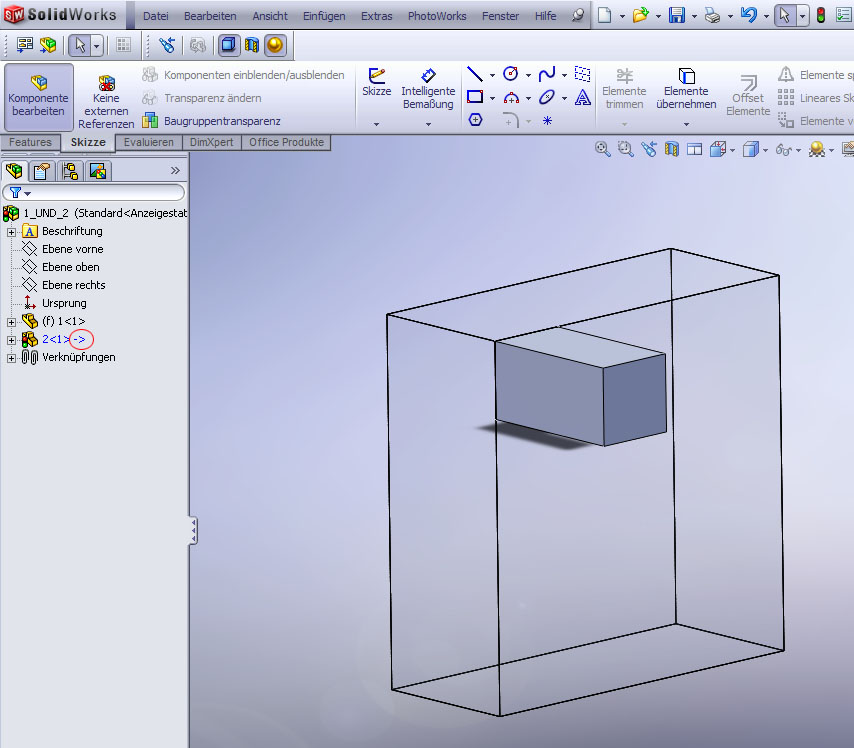Toggle shaded with edges display icon
The width and height of the screenshot is (854, 748).
pos(229,45)
